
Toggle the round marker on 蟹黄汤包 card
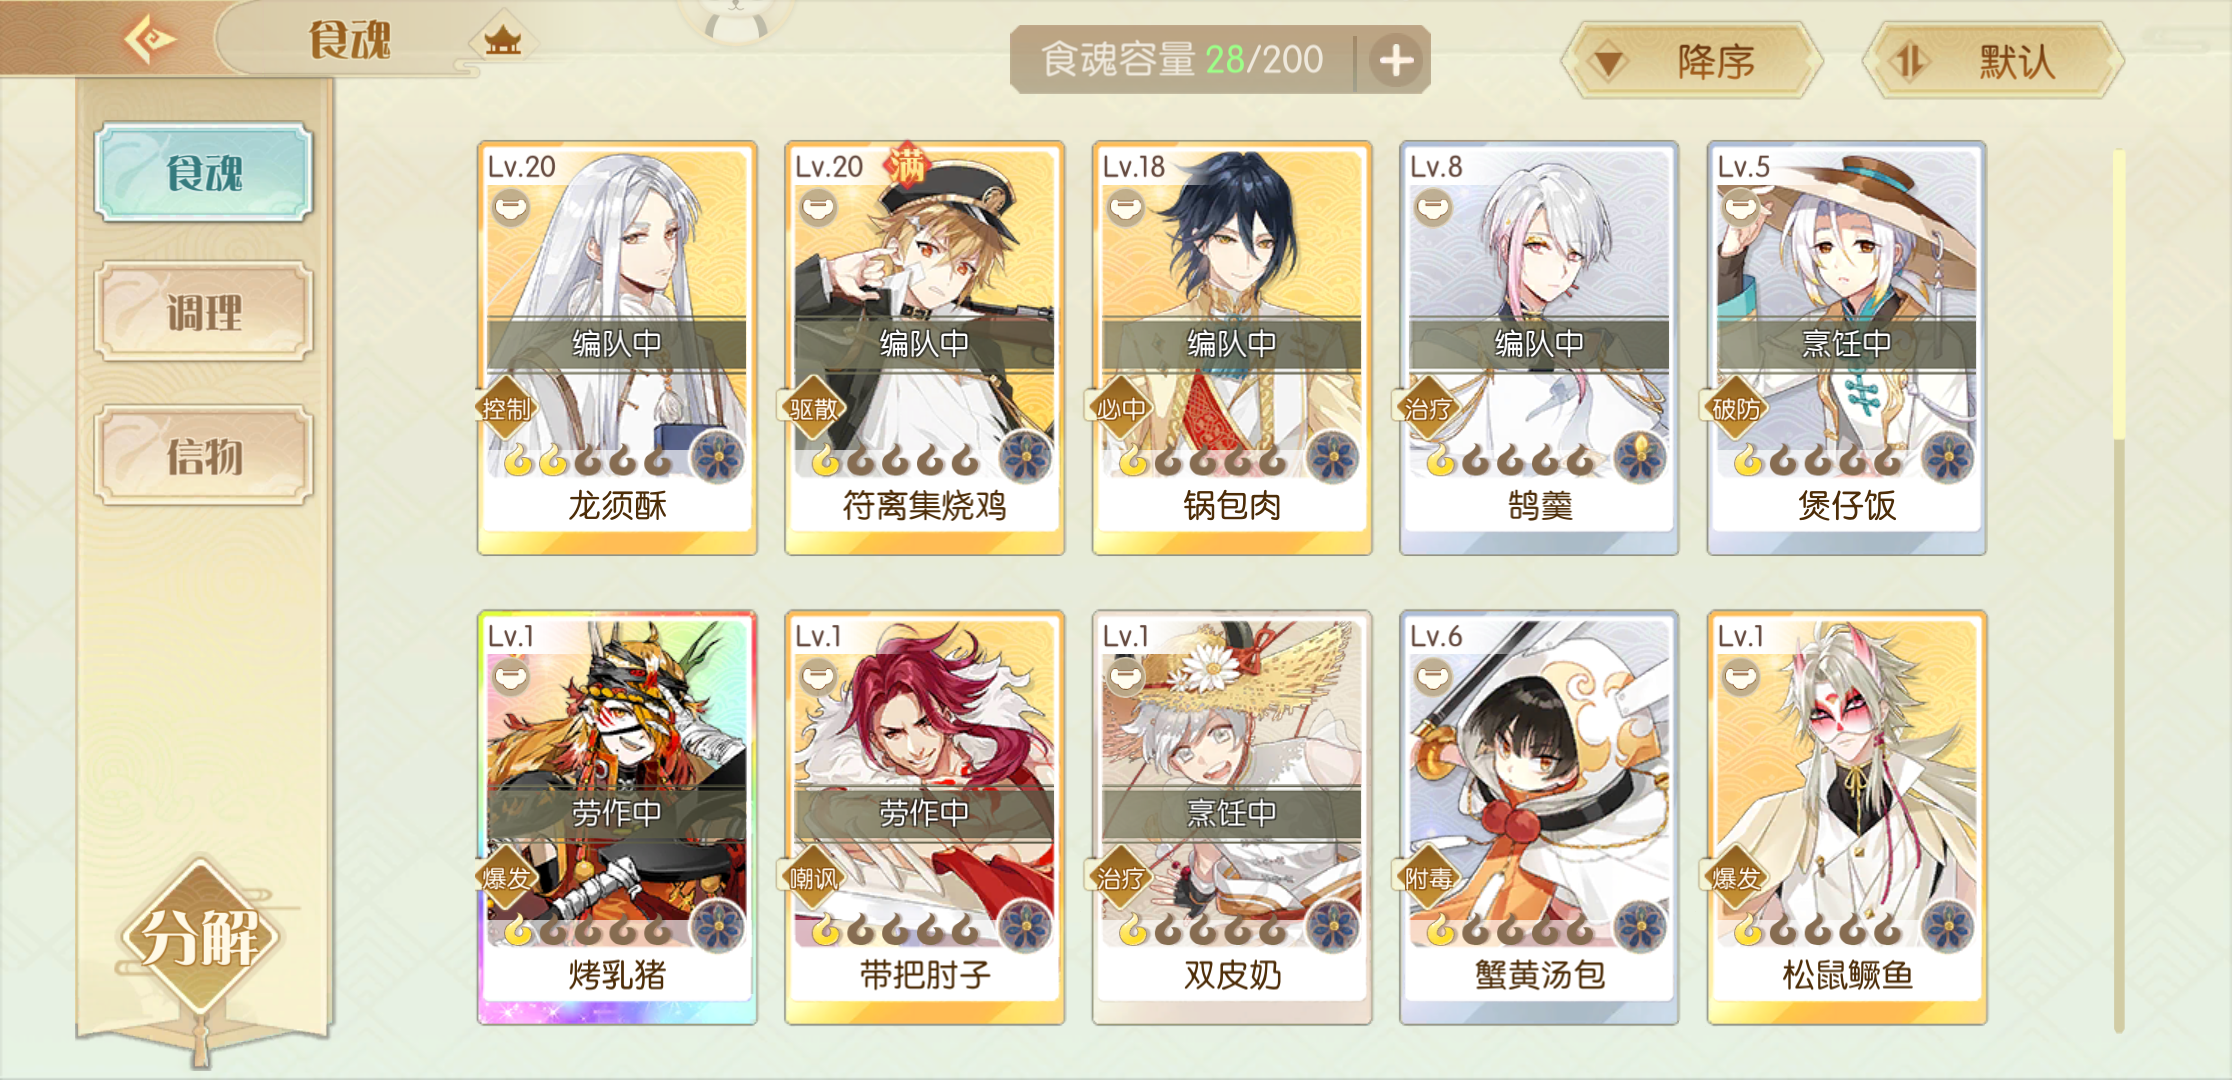tap(1433, 677)
